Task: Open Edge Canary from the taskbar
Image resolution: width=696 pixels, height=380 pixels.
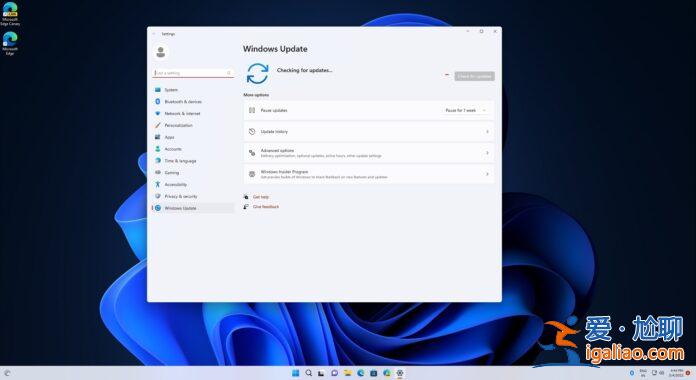Action: point(387,373)
